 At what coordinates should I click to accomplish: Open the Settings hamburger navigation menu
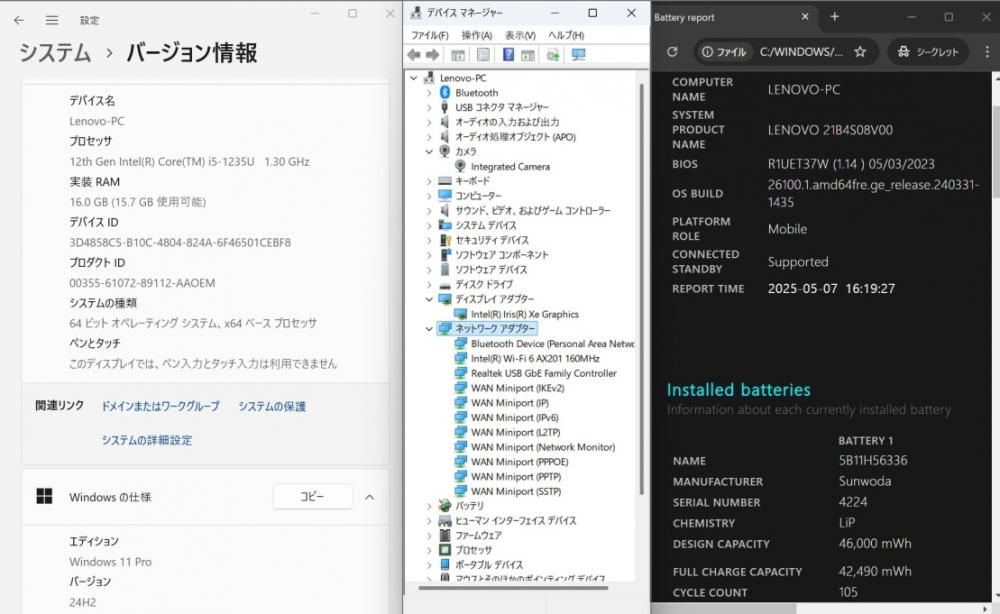click(52, 20)
